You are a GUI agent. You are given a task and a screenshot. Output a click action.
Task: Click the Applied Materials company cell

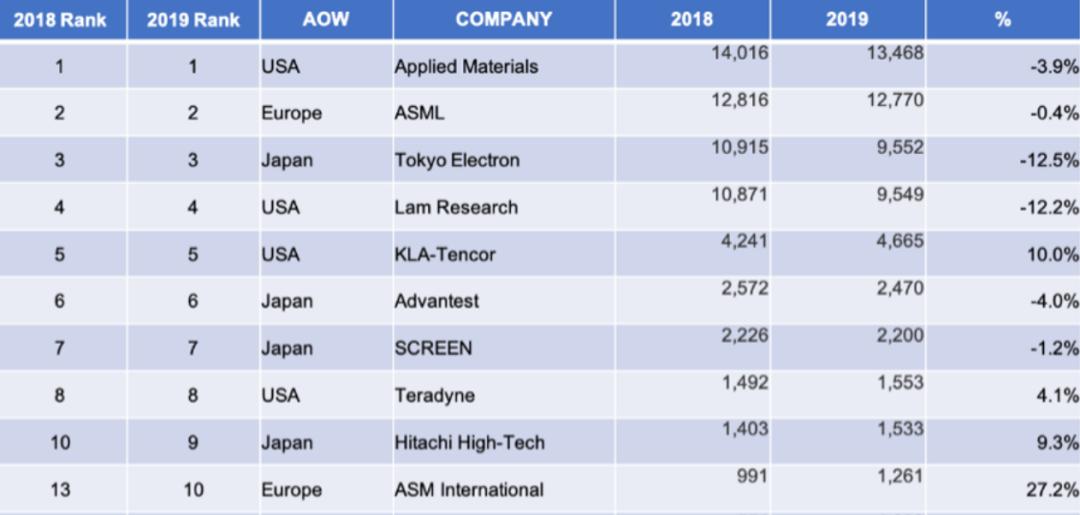466,67
